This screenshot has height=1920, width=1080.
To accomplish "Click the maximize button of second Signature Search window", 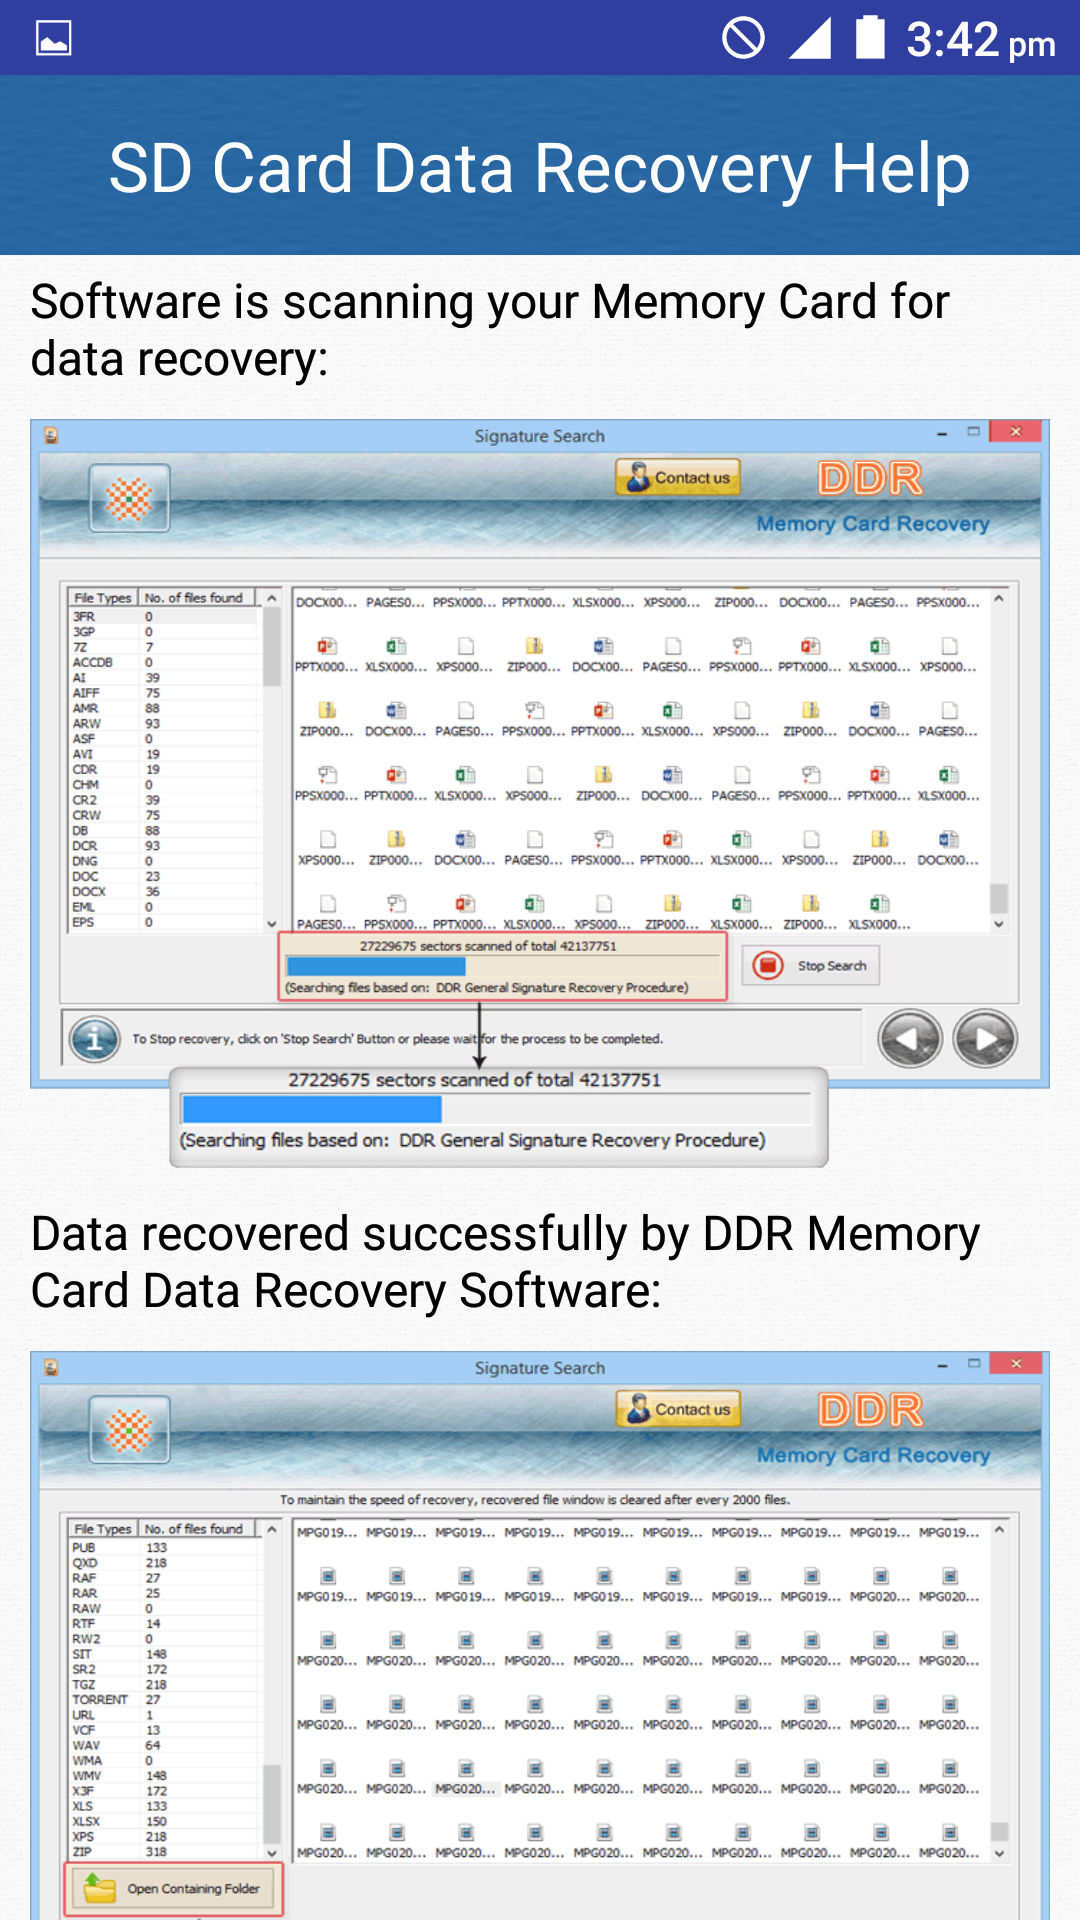I will 973,1363.
